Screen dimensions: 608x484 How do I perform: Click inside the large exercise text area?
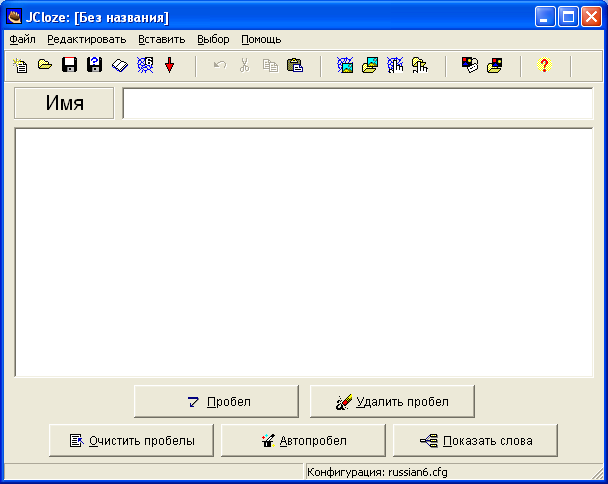click(x=304, y=252)
